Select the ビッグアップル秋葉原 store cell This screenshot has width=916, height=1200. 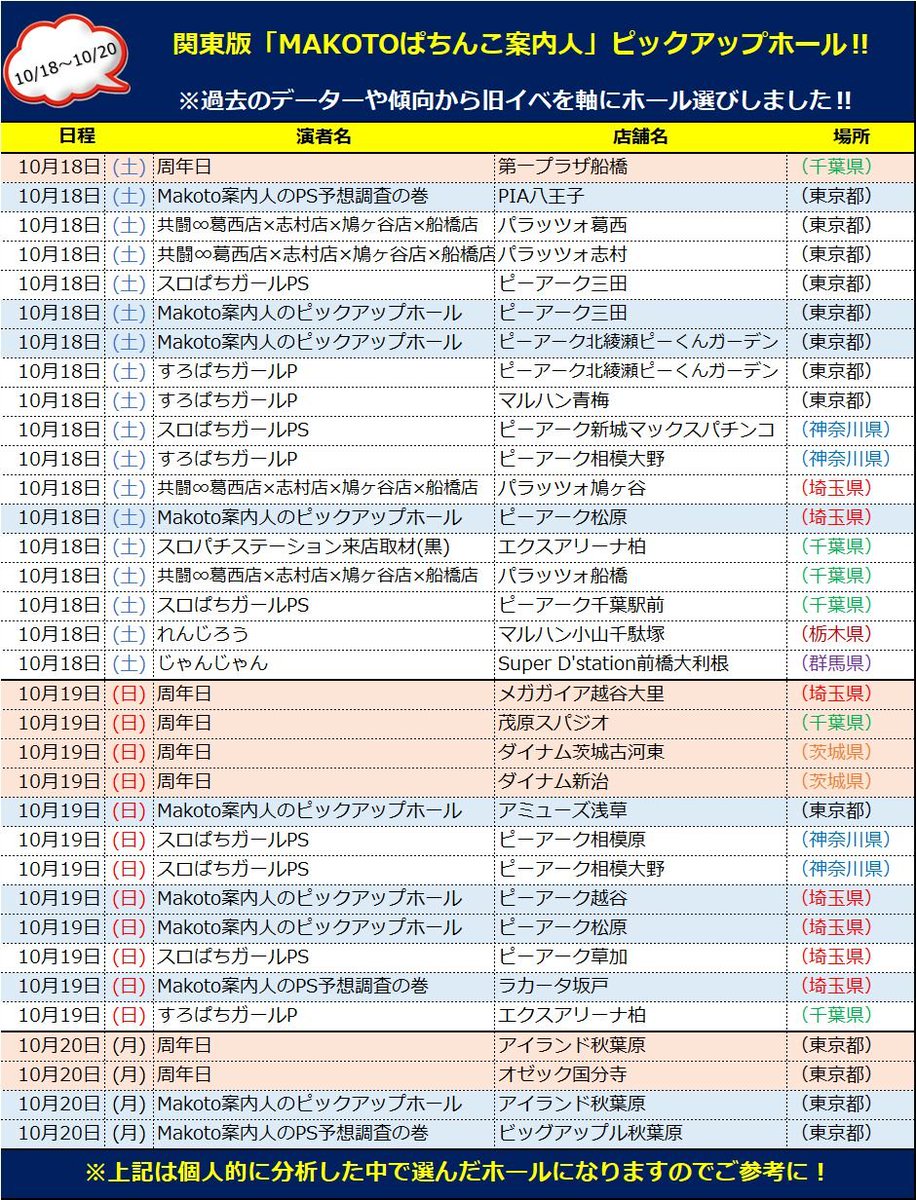click(640, 1132)
